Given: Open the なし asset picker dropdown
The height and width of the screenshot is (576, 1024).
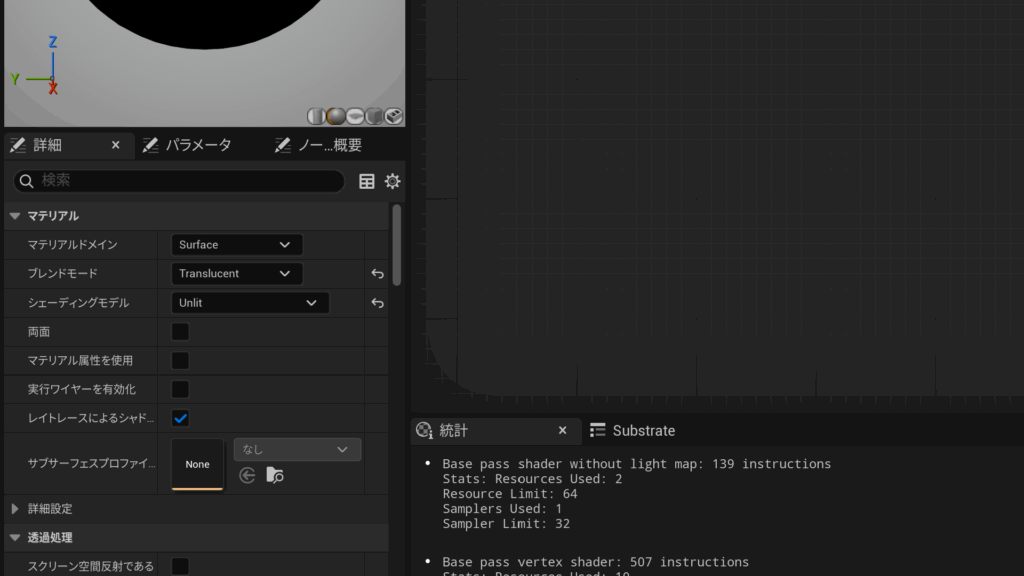Looking at the screenshot, I should [x=297, y=449].
